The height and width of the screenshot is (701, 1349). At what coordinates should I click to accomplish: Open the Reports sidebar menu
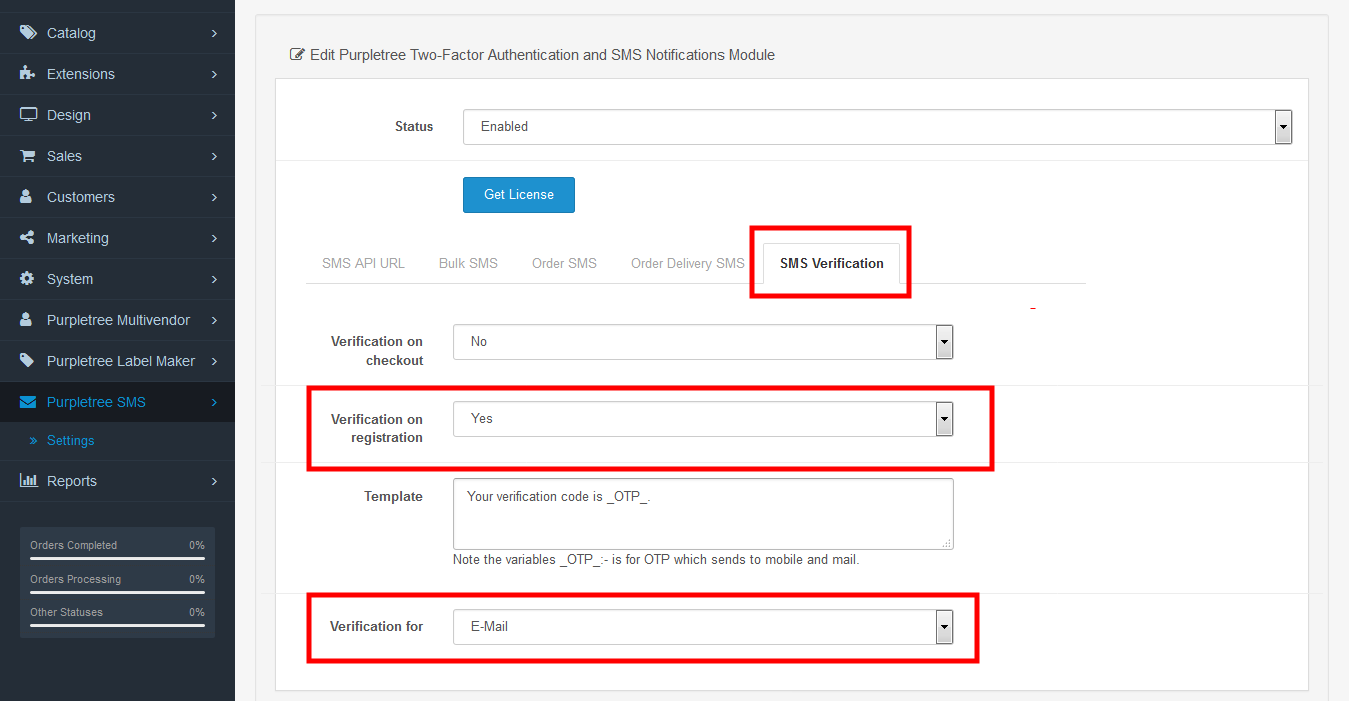coord(117,481)
